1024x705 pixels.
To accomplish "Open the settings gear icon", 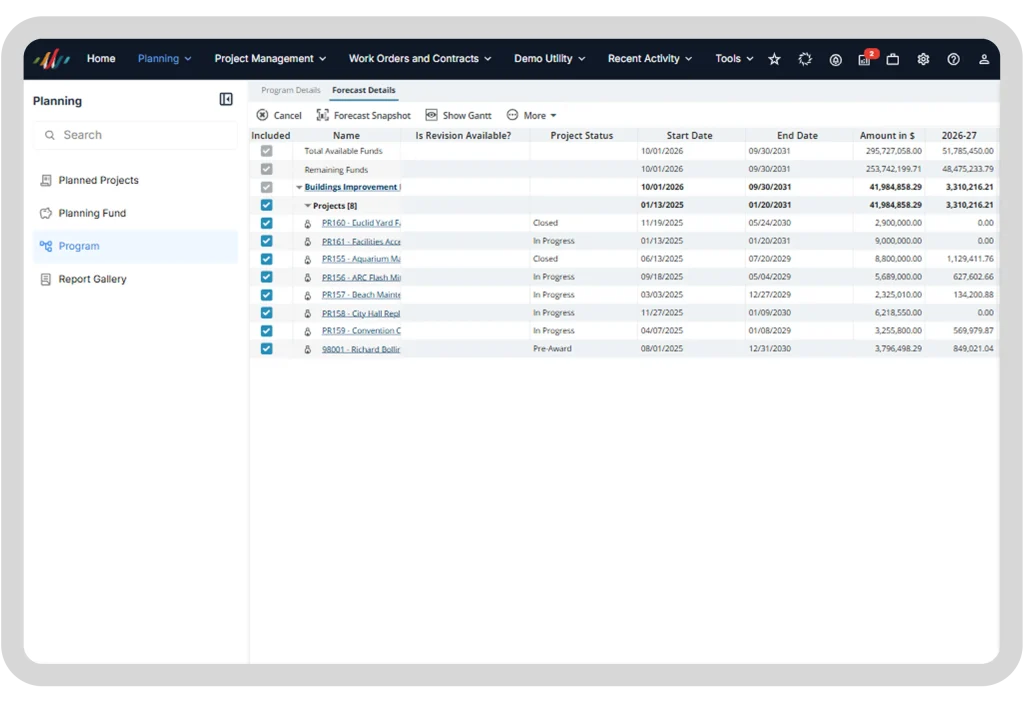I will point(923,59).
